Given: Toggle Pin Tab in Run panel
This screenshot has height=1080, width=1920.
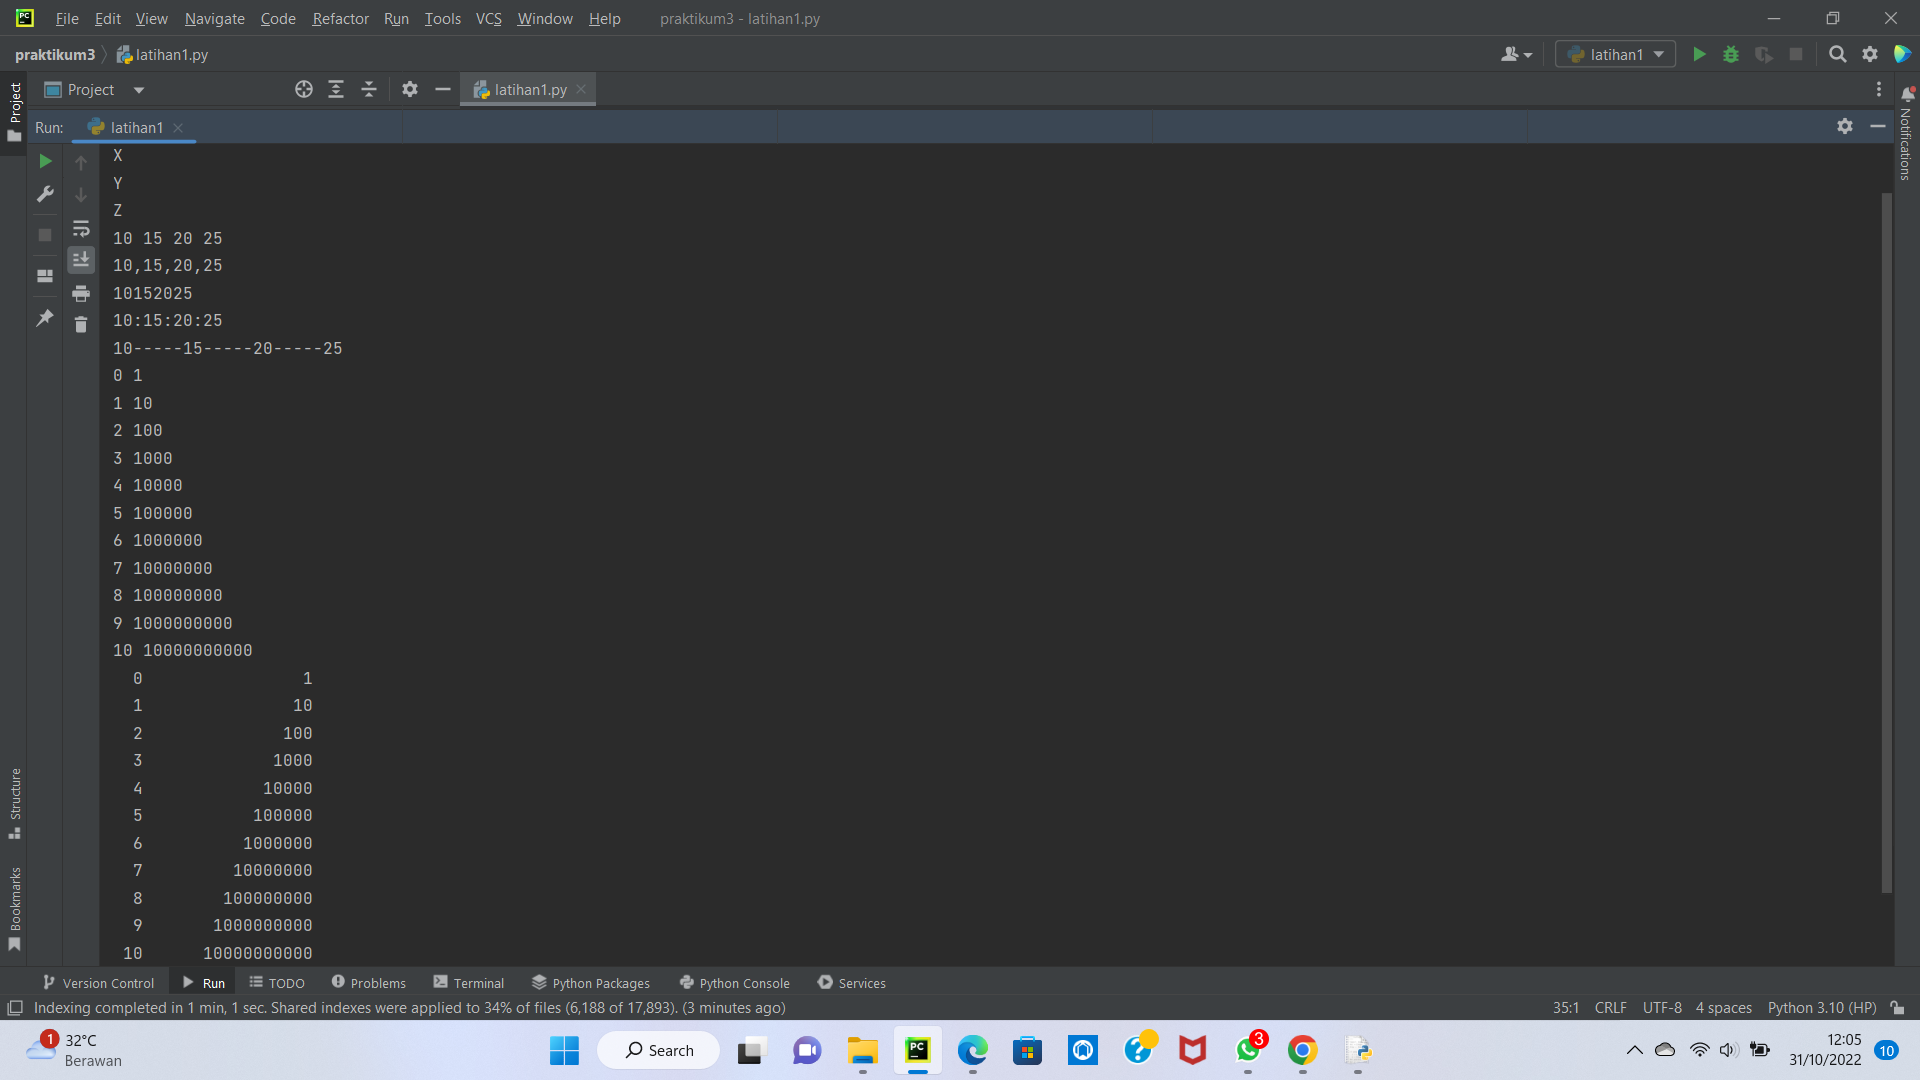Looking at the screenshot, I should (45, 318).
